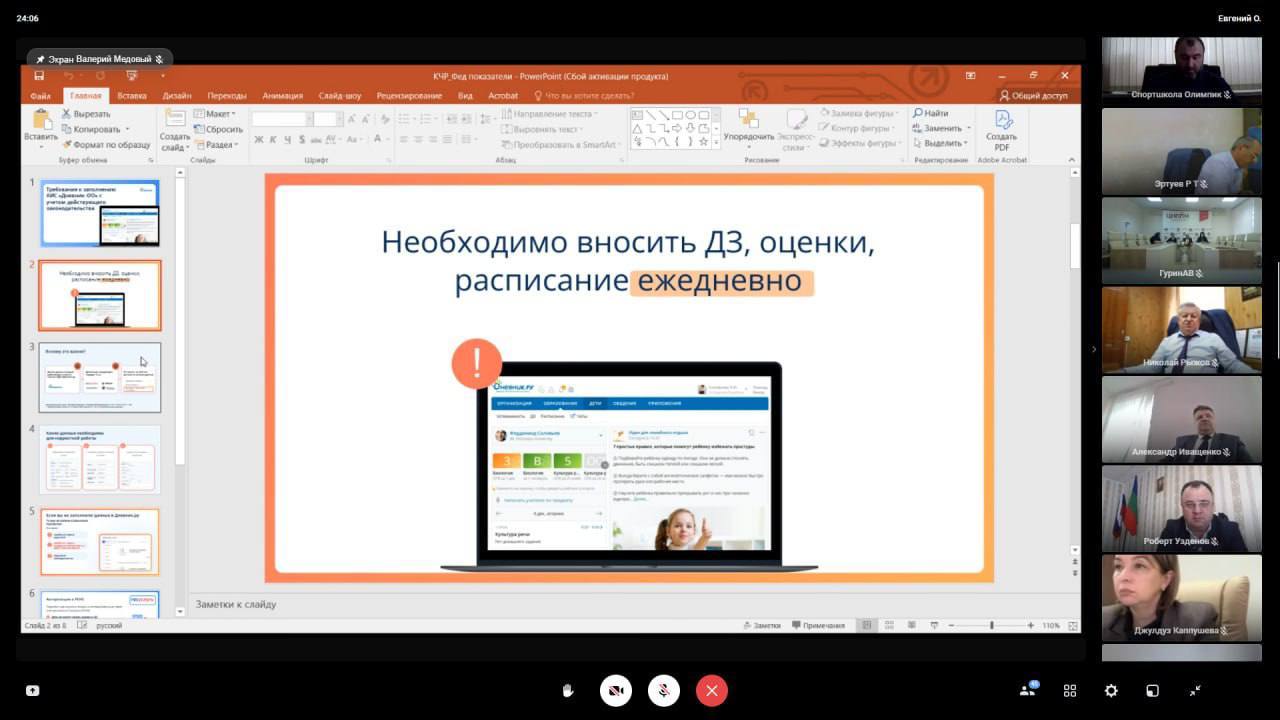The width and height of the screenshot is (1280, 720).
Task: Click the zoom slider handle
Action: click(992, 625)
